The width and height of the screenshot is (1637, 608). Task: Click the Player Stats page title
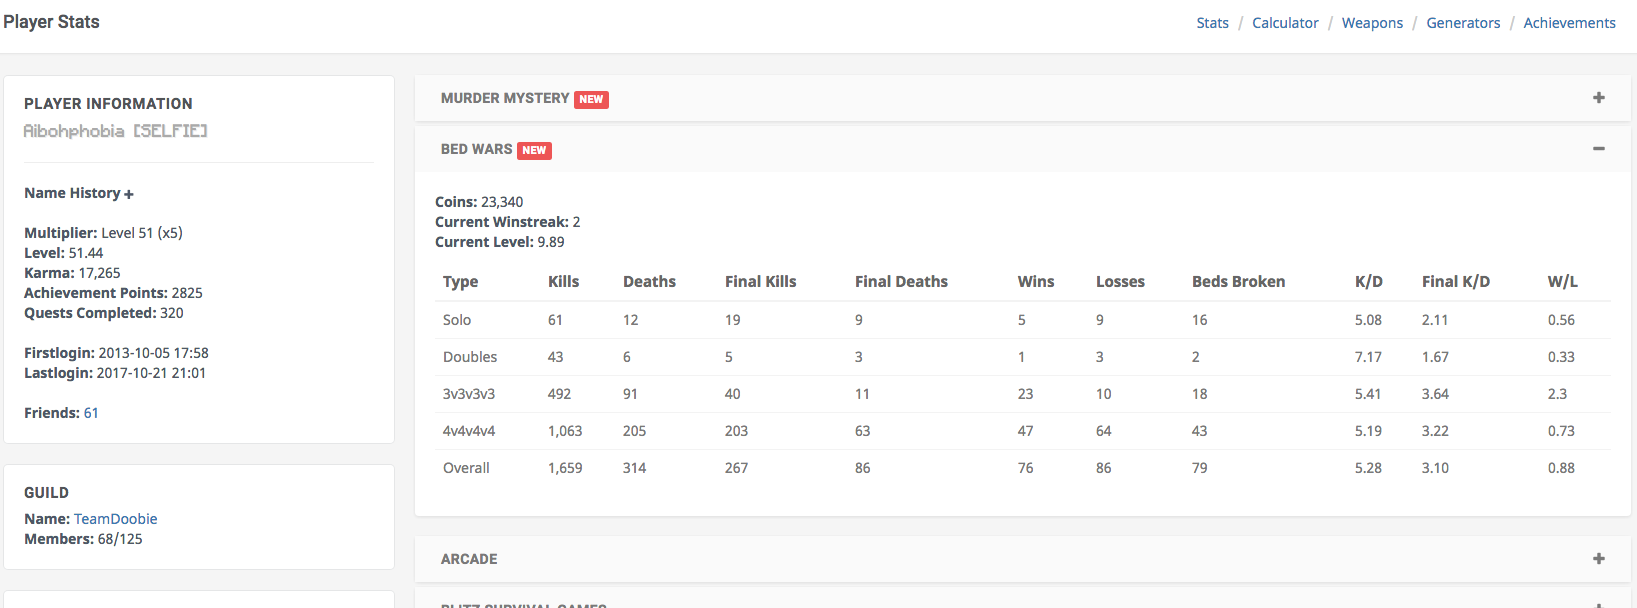tap(51, 22)
